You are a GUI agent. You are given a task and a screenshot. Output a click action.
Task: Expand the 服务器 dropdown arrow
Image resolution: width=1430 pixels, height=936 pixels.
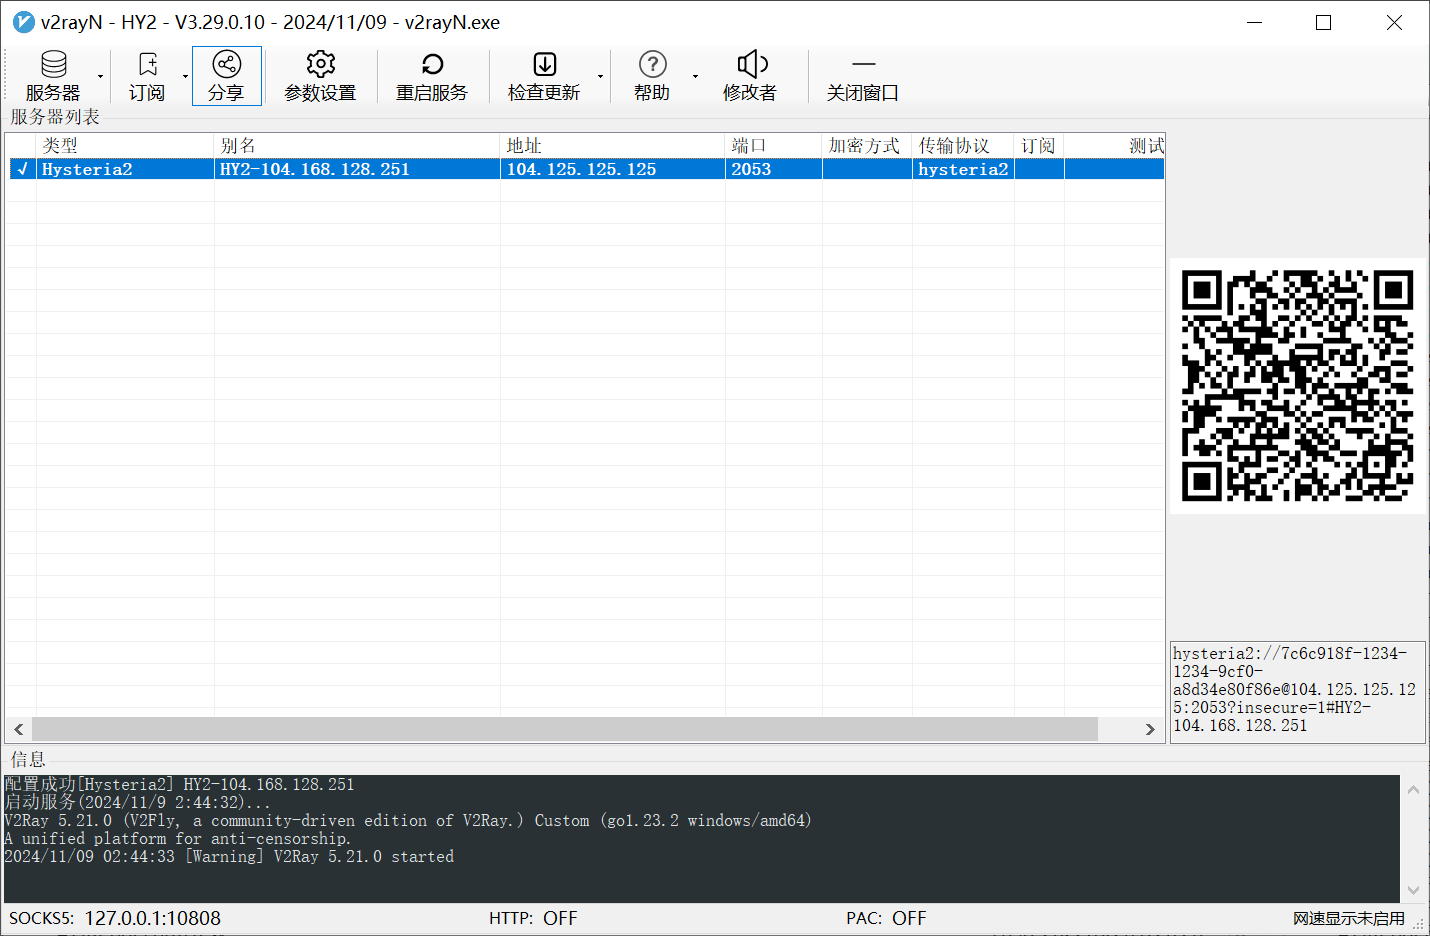point(100,77)
